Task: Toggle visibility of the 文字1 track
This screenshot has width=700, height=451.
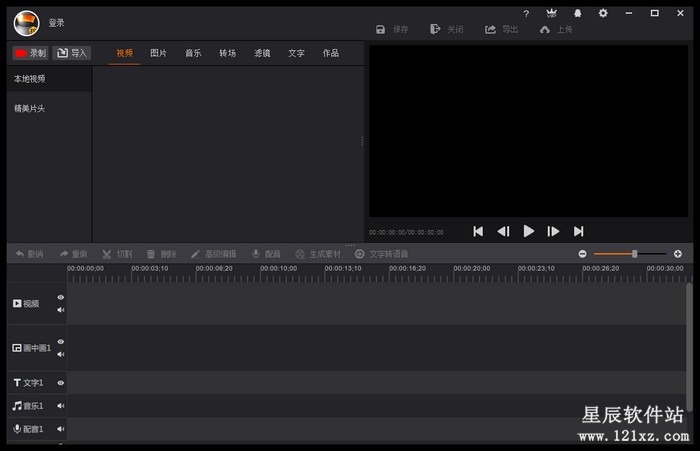Action: coord(61,383)
